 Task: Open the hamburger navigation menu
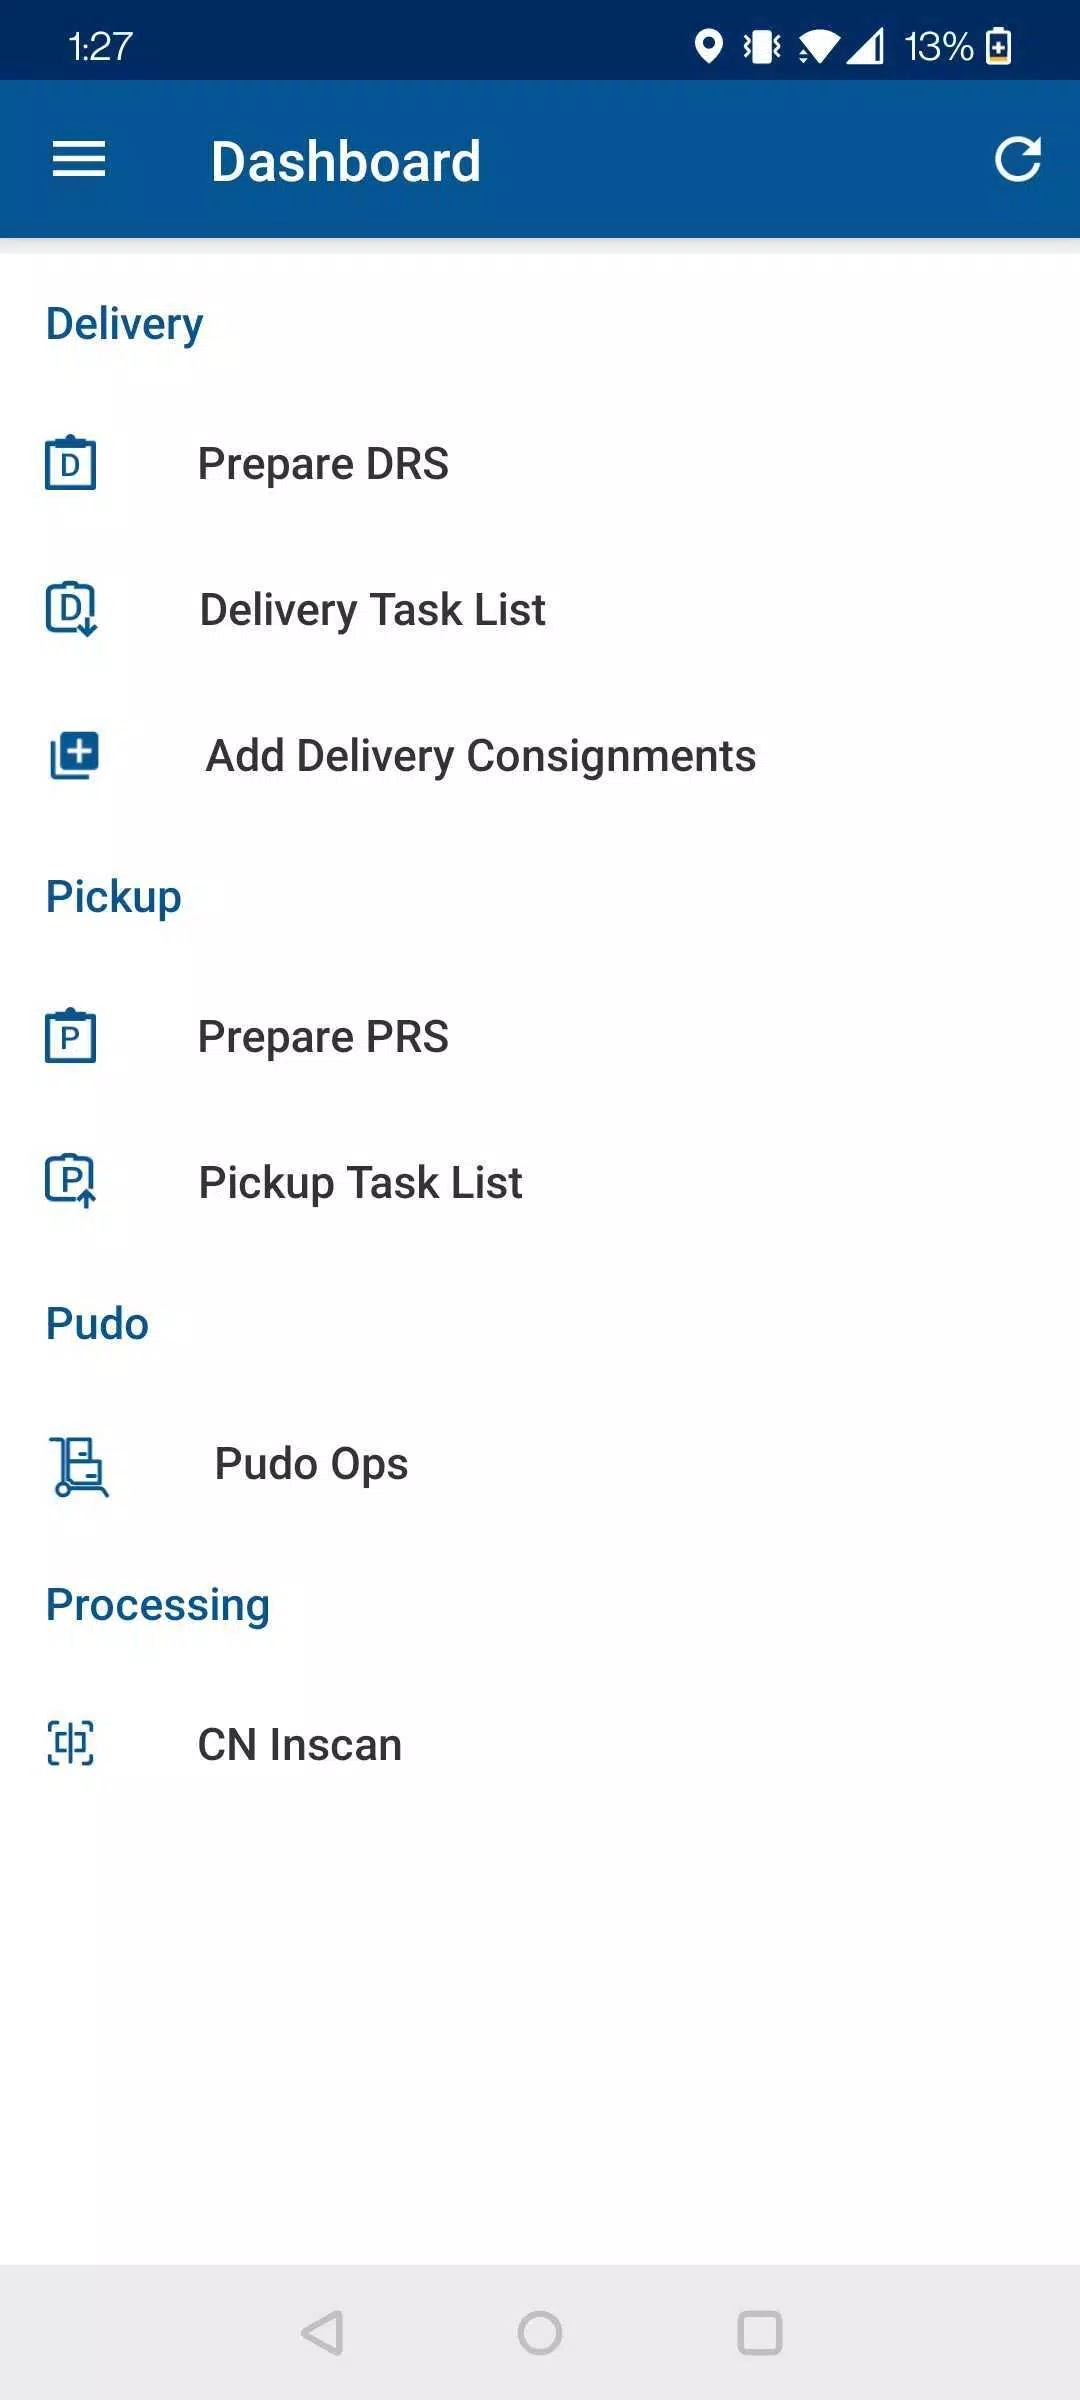79,160
